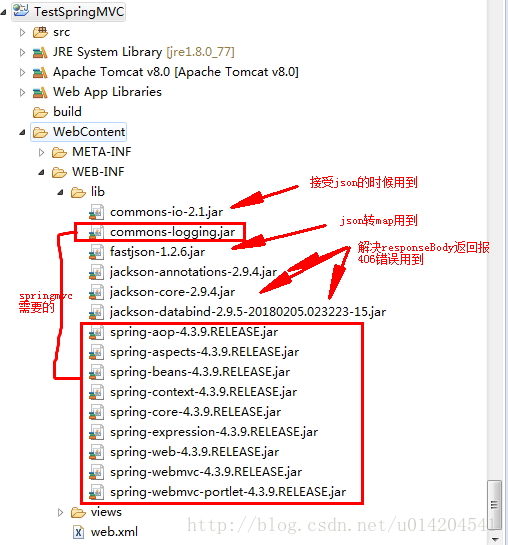
Task: Click the jackson-annotations-2.9.4.jar file icon
Action: pos(97,272)
